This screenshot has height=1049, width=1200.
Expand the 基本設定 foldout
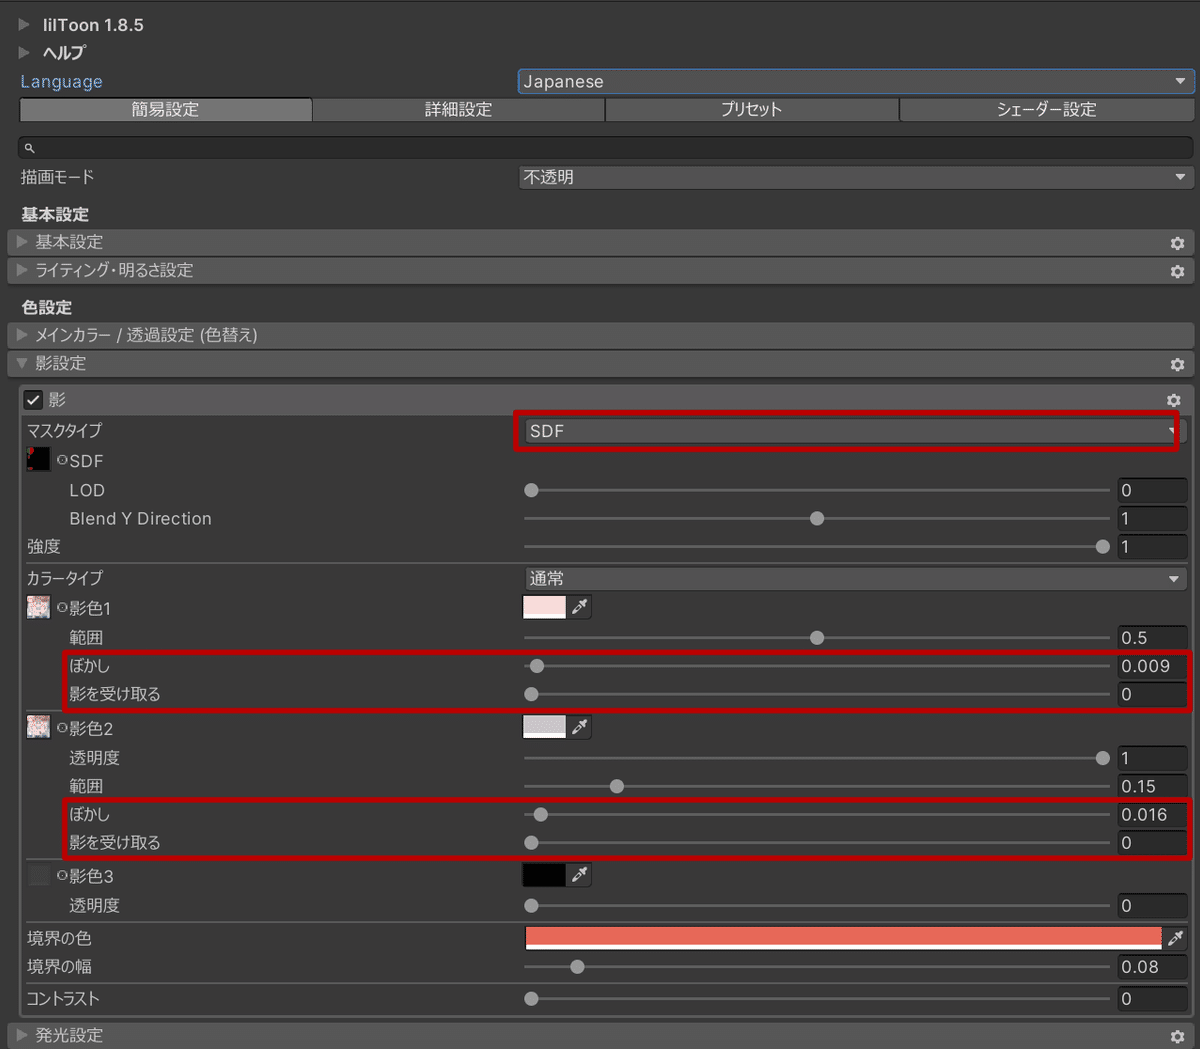22,242
